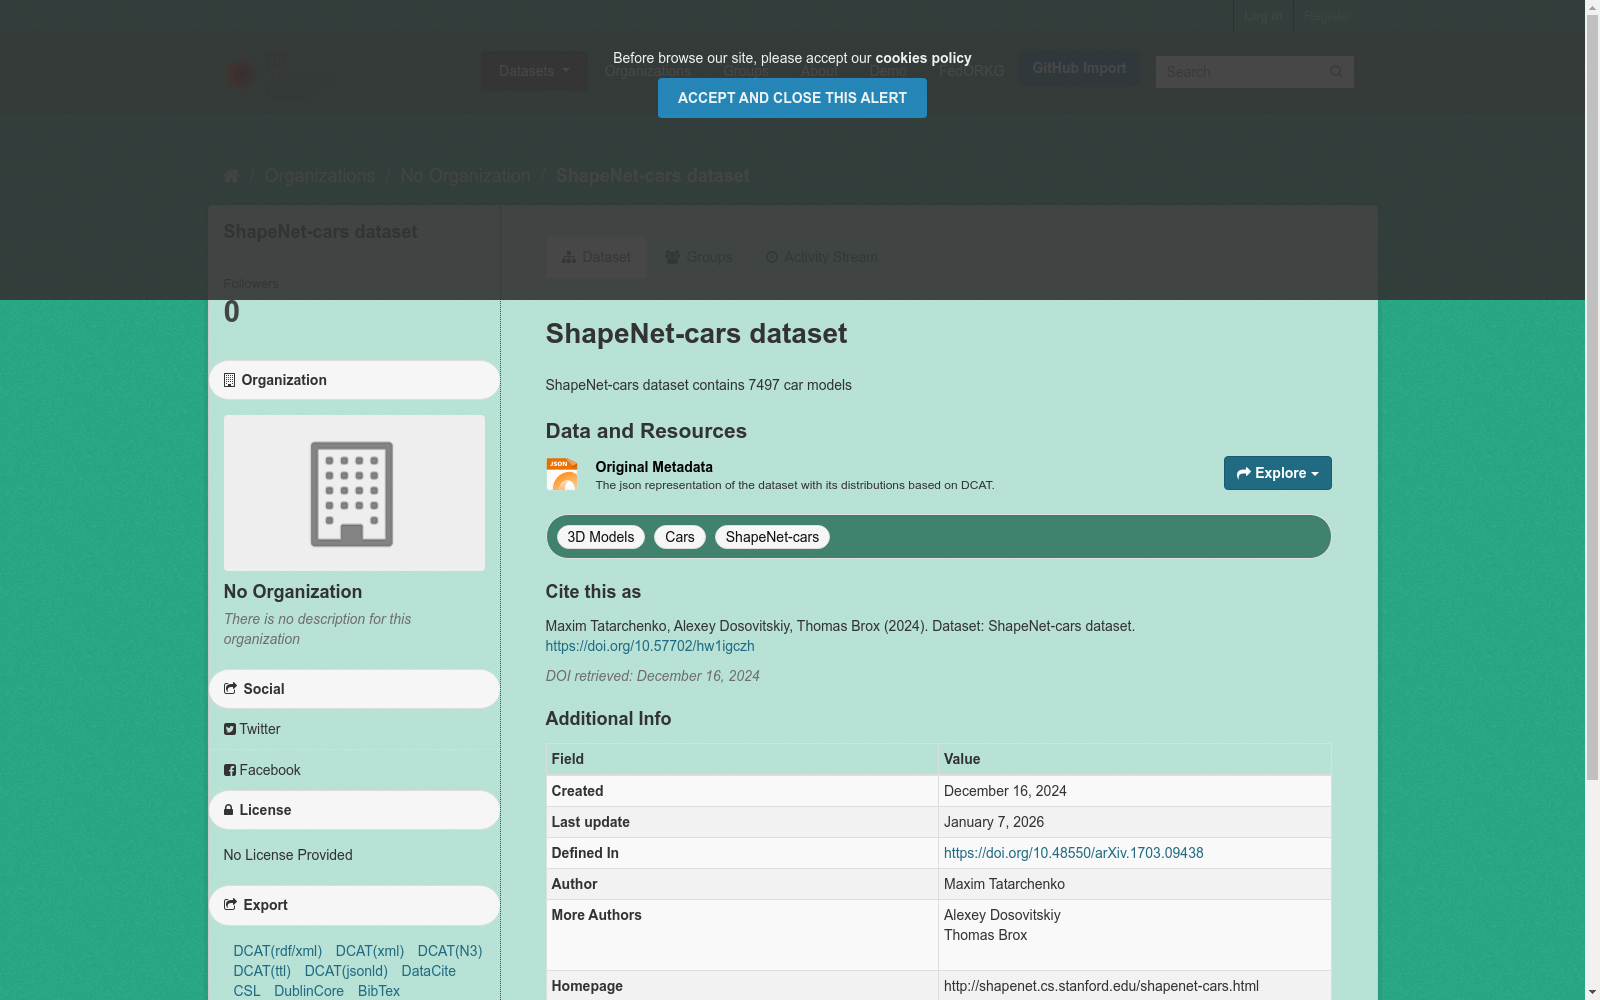Click the GitHub Import button
Image resolution: width=1600 pixels, height=1000 pixels.
[x=1079, y=68]
